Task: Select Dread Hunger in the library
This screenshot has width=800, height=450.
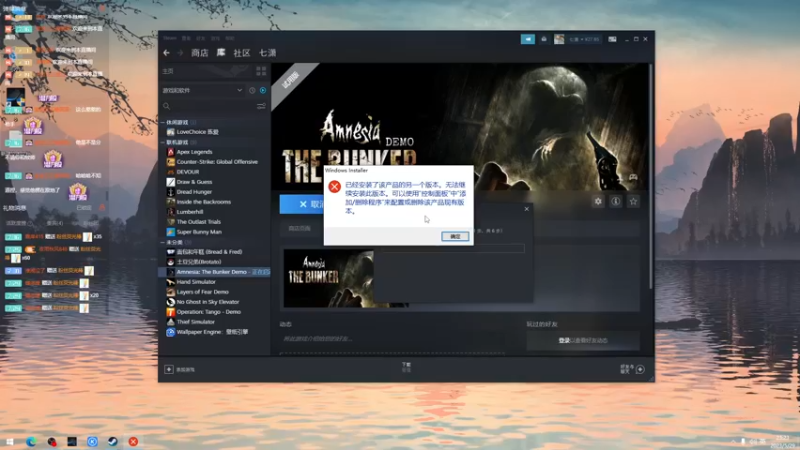Action: click(194, 192)
